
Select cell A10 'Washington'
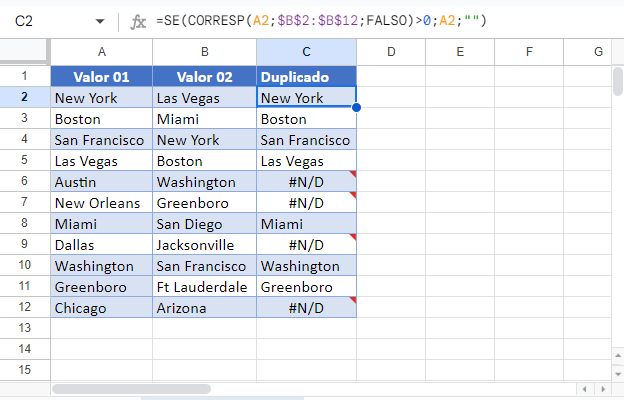(101, 265)
